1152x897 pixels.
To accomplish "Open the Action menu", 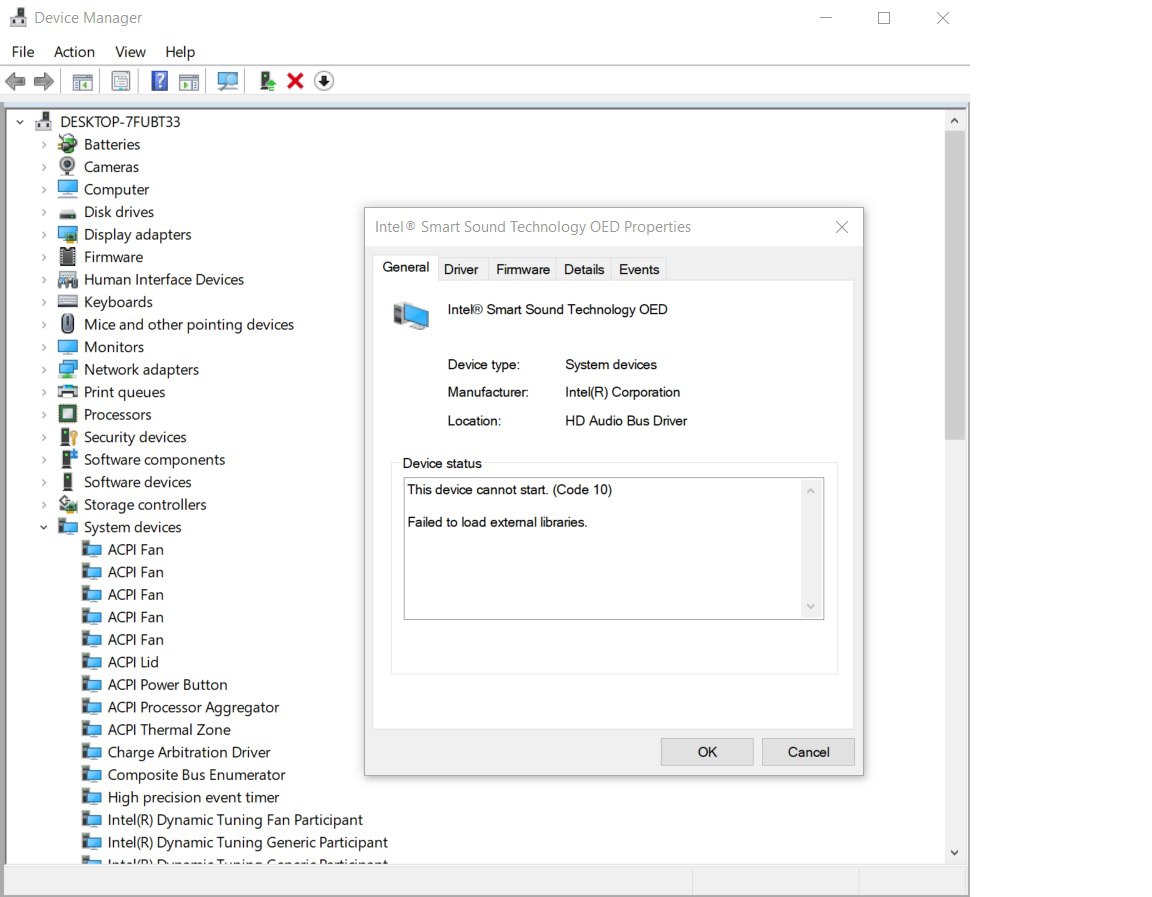I will tap(74, 51).
